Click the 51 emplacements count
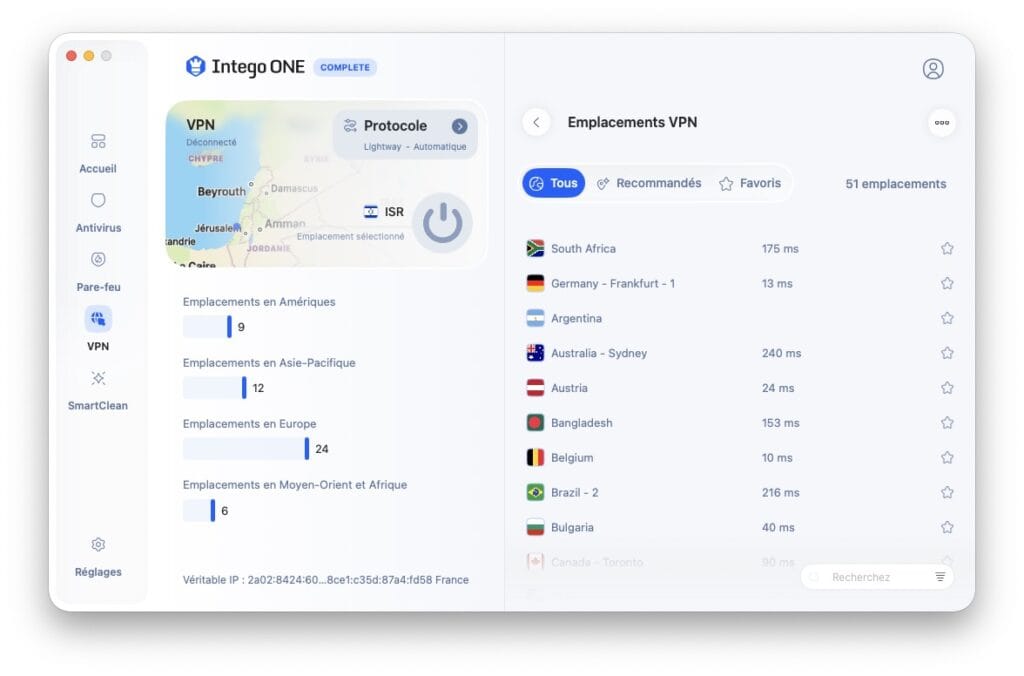This screenshot has width=1024, height=676. point(895,184)
